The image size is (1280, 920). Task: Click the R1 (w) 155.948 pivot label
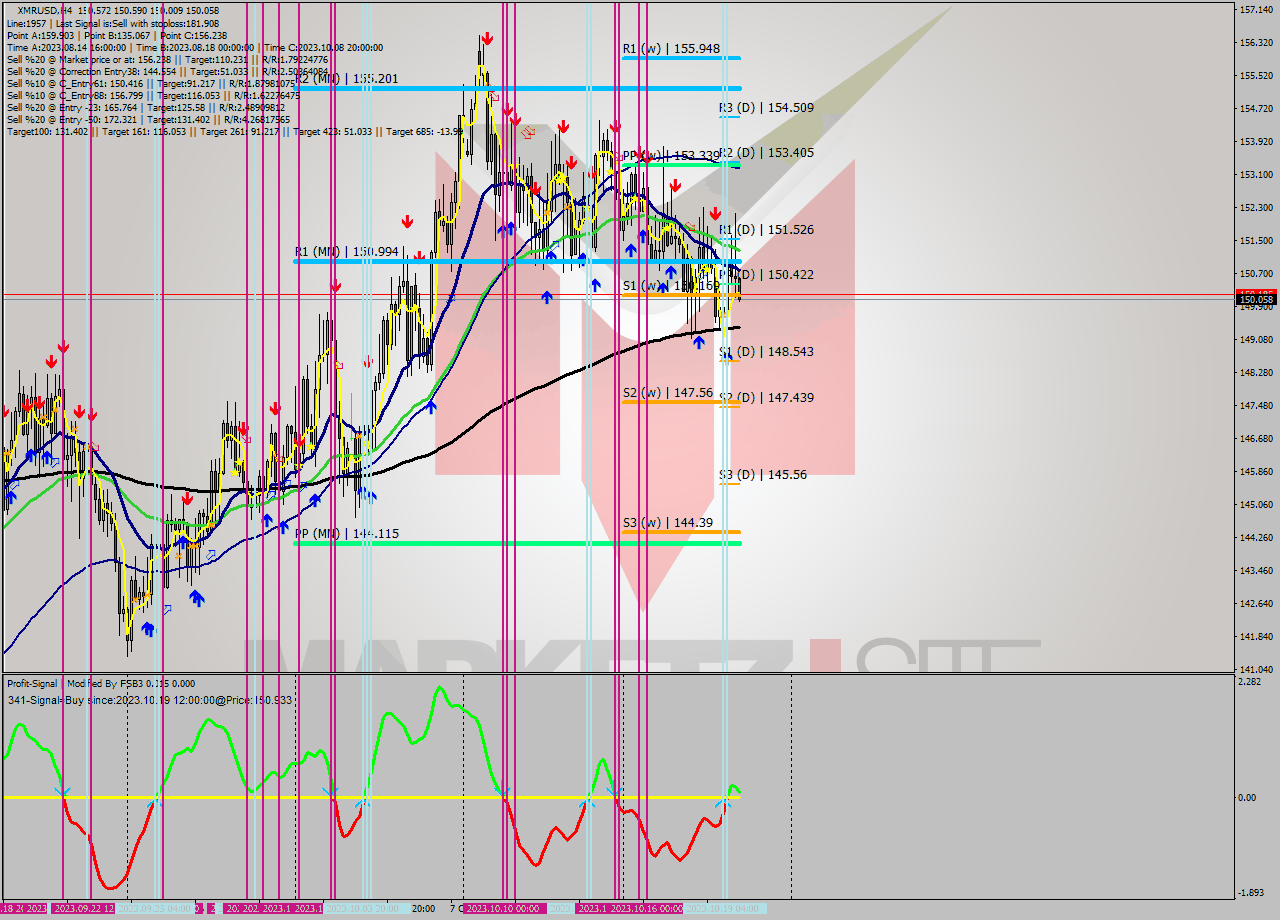670,48
